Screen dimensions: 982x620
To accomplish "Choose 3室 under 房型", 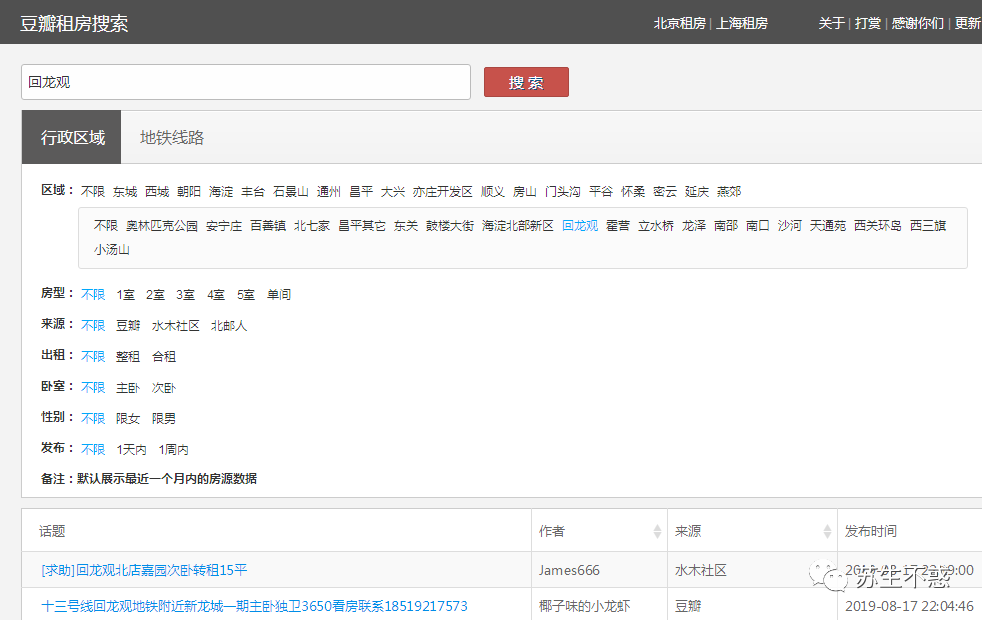I will 185,294.
